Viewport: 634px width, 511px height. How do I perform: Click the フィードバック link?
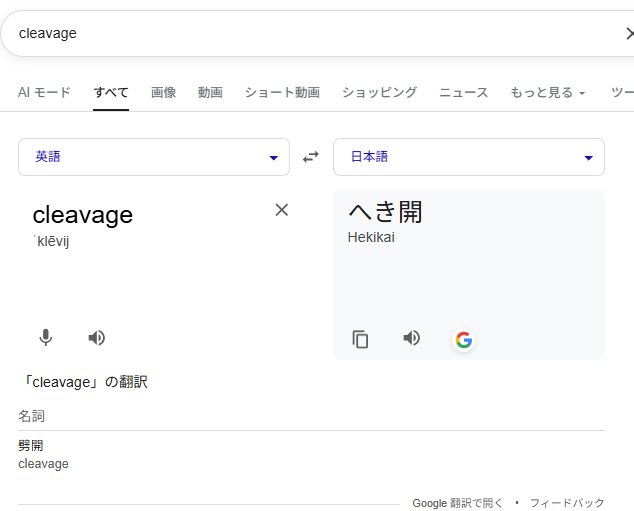[567, 503]
